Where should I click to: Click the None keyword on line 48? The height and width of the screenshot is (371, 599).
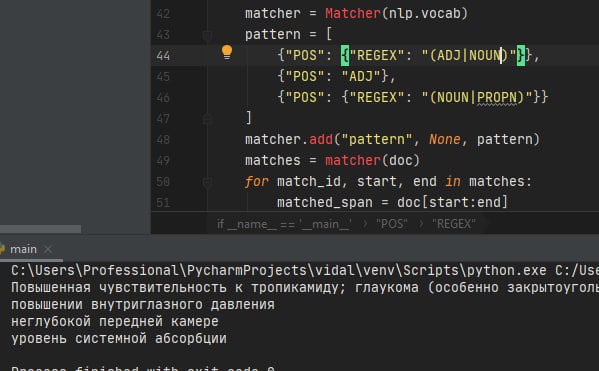coord(445,139)
